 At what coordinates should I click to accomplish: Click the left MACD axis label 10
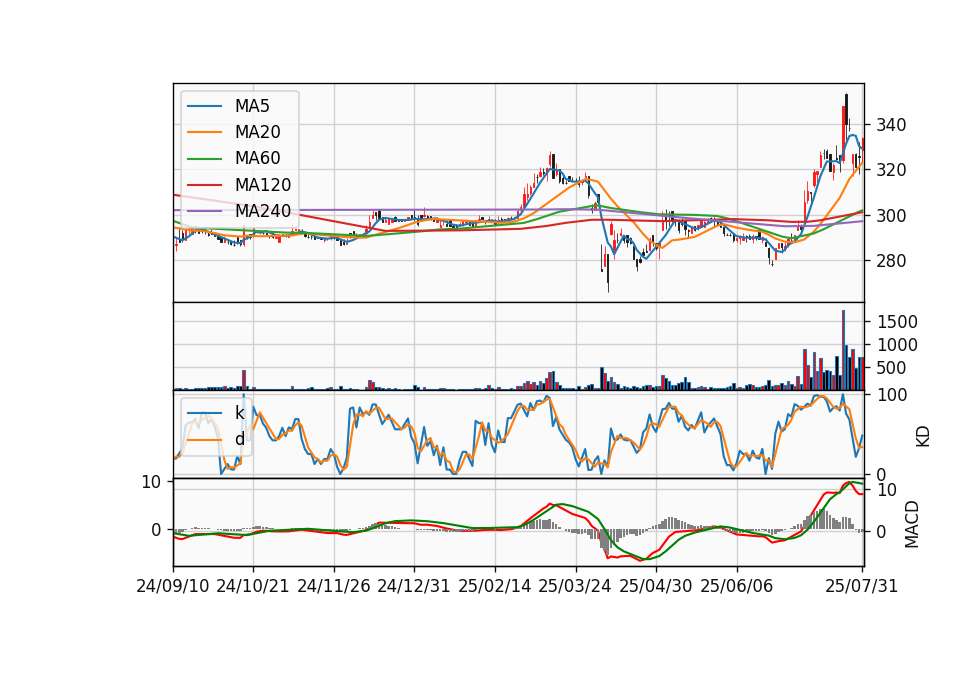151,482
